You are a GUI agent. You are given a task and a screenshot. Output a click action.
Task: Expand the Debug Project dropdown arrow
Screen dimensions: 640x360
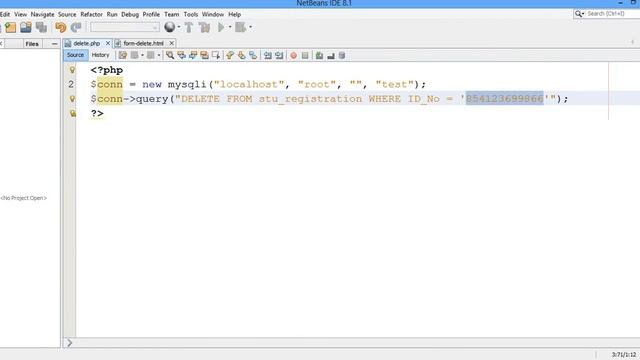250,27
